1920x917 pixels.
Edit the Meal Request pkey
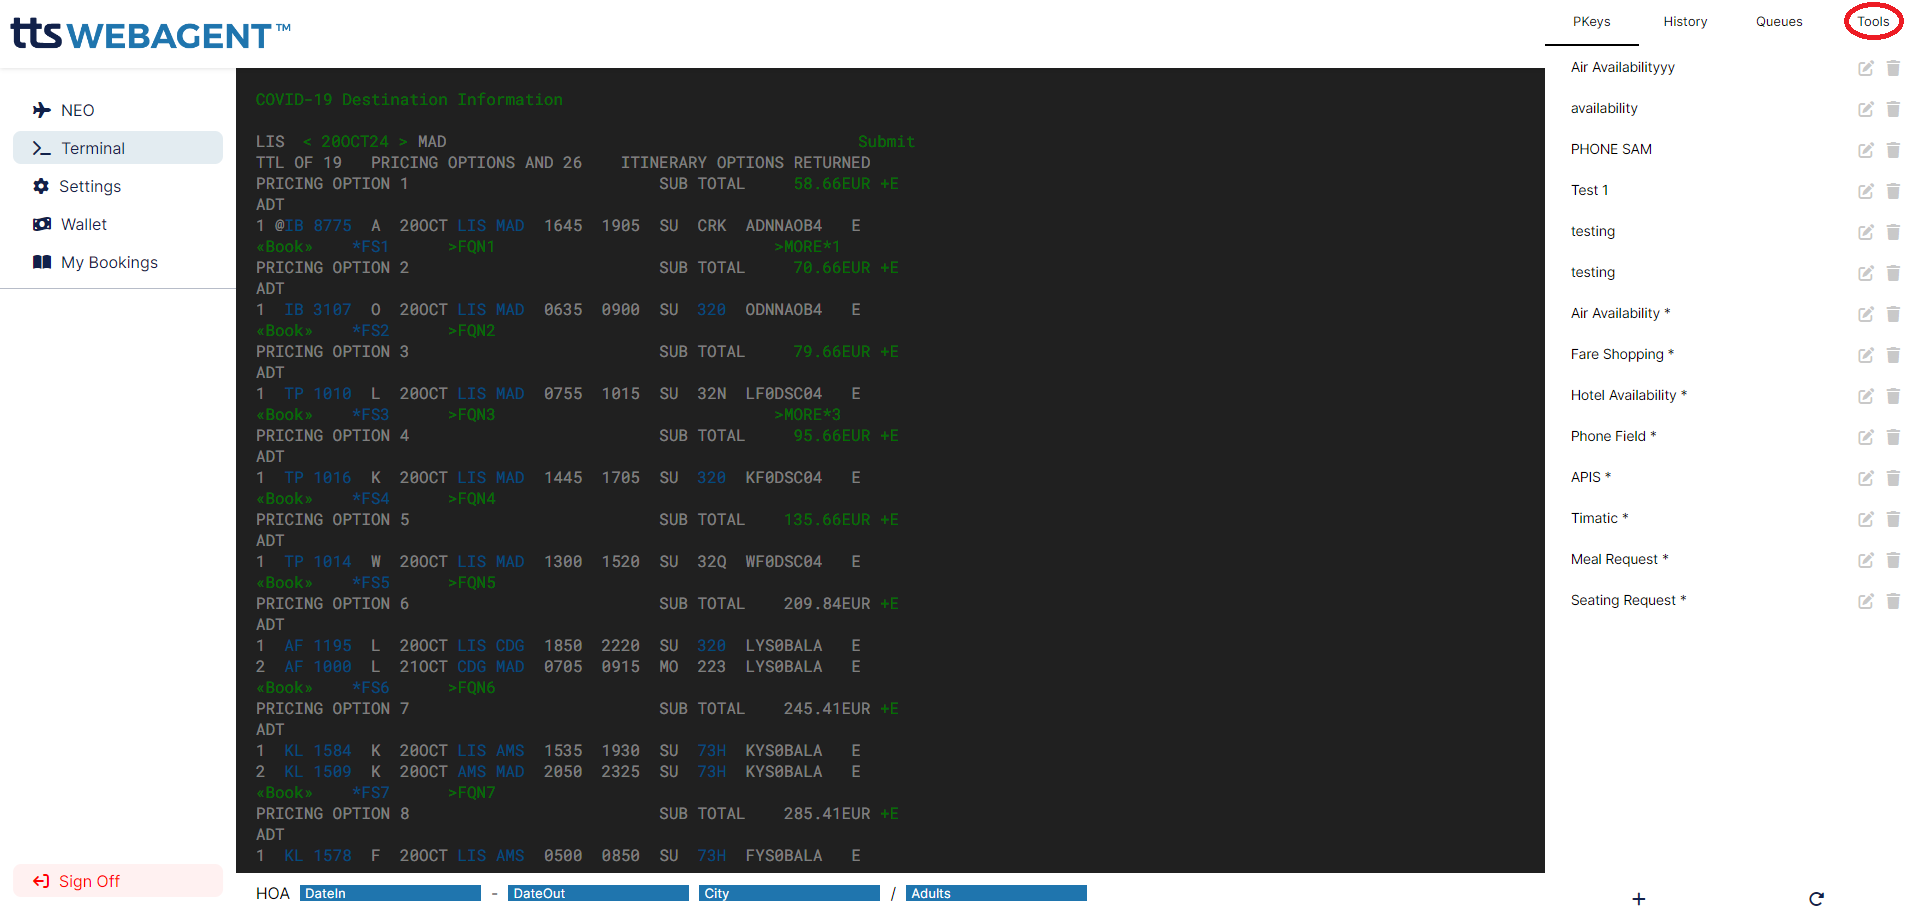[x=1865, y=560]
